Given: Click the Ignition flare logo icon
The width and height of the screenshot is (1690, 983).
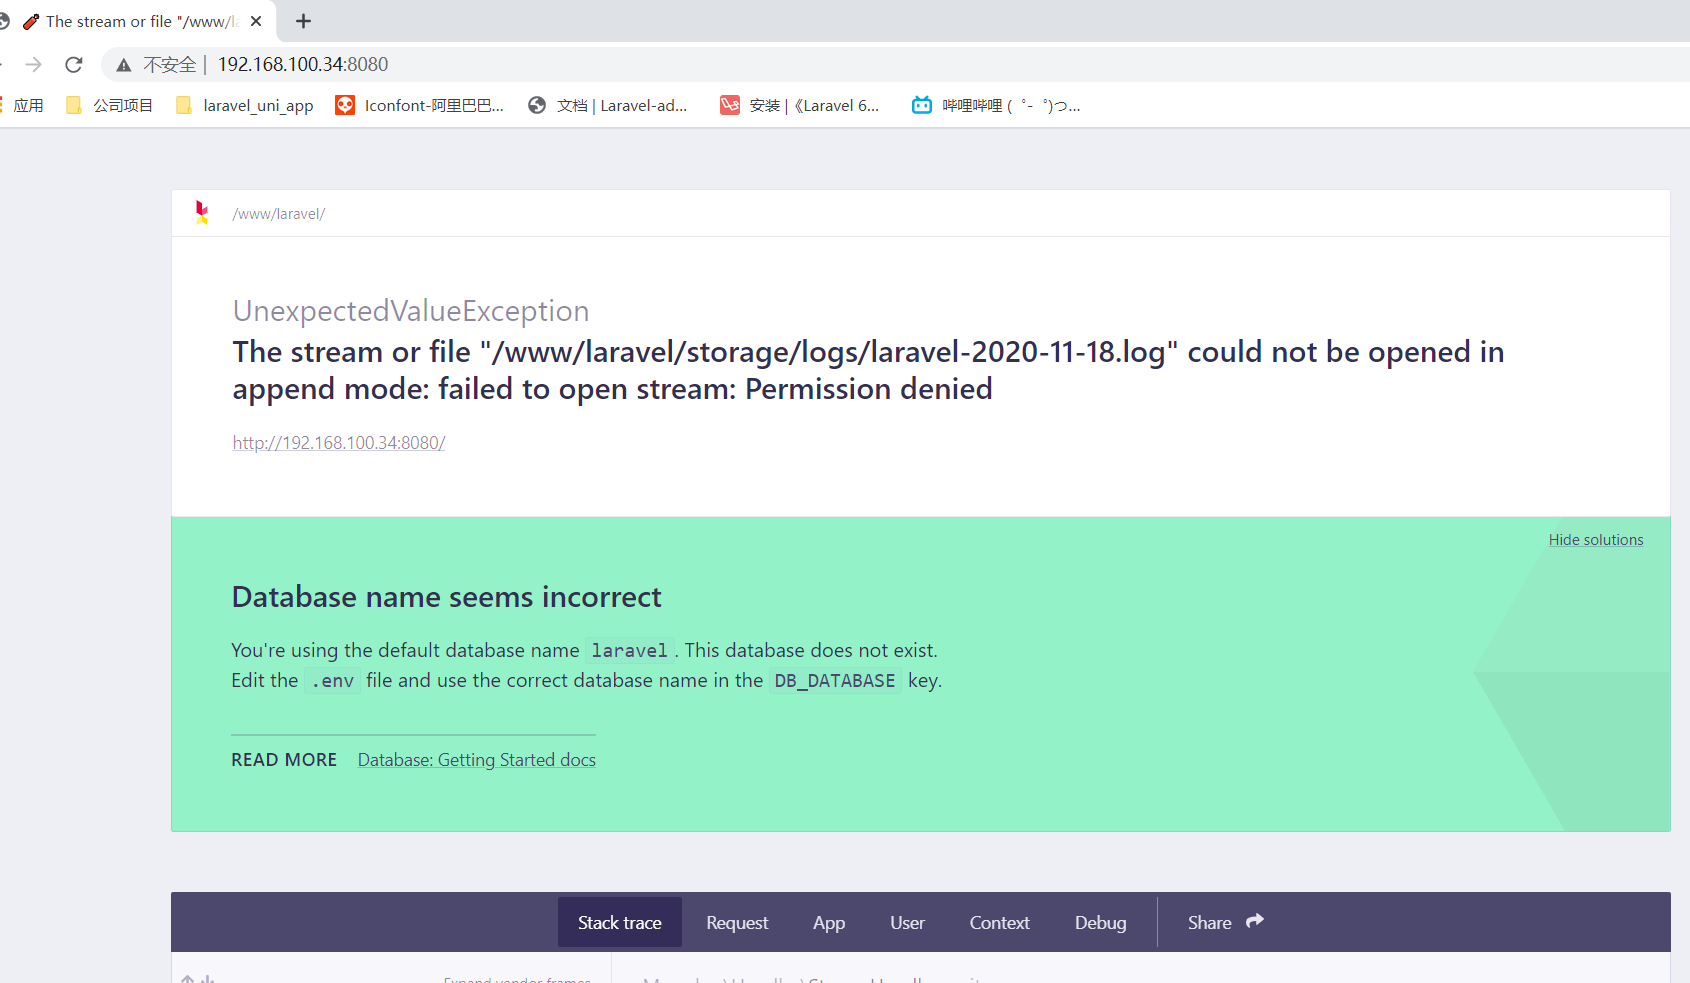Looking at the screenshot, I should click(202, 212).
